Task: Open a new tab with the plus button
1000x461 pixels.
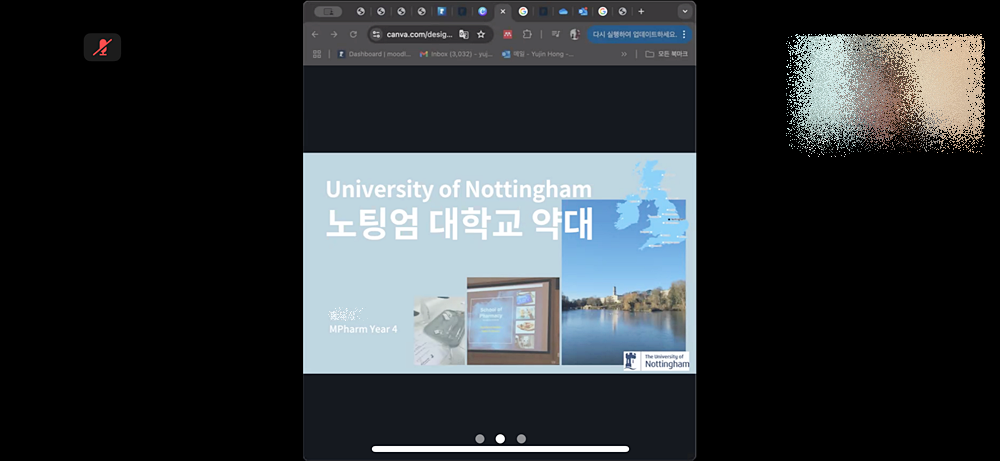Action: 641,11
